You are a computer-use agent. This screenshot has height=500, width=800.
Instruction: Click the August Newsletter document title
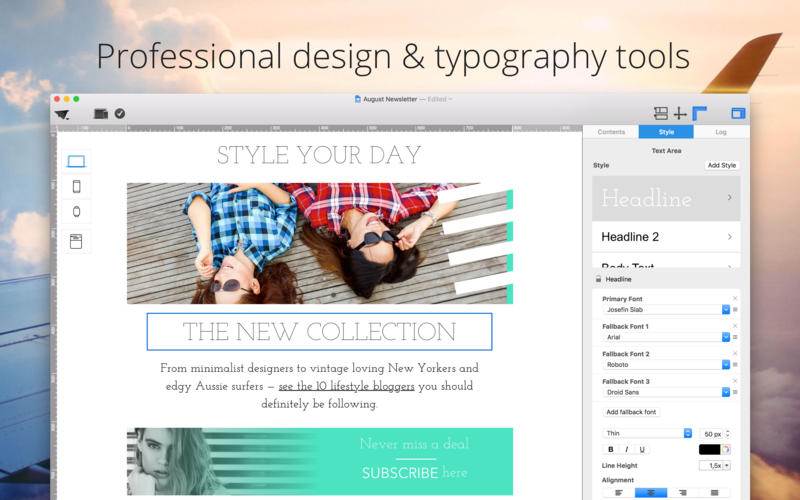pyautogui.click(x=390, y=99)
